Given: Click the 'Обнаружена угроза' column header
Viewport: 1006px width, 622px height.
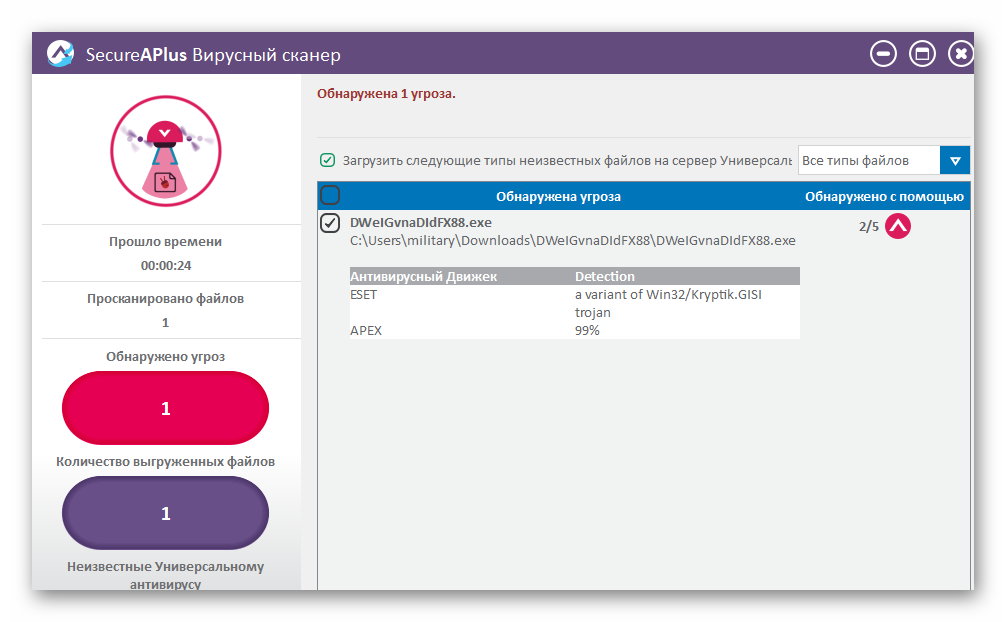Looking at the screenshot, I should [x=558, y=196].
